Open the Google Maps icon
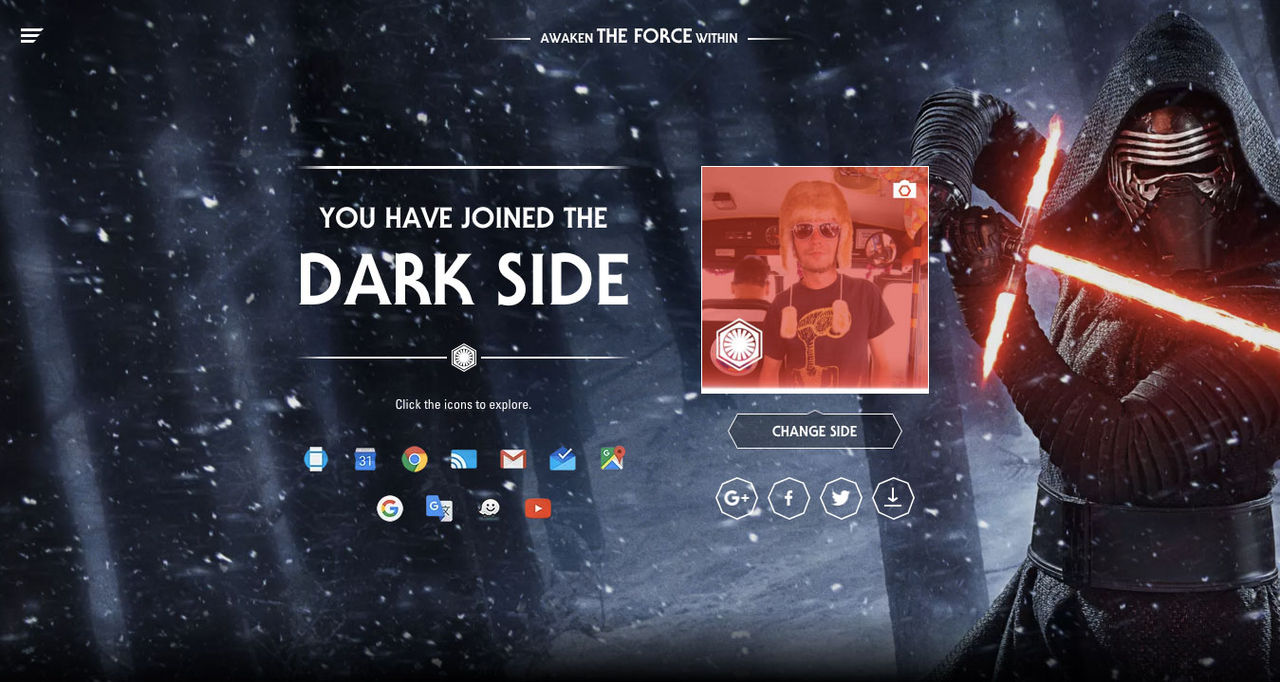This screenshot has height=682, width=1280. (613, 459)
